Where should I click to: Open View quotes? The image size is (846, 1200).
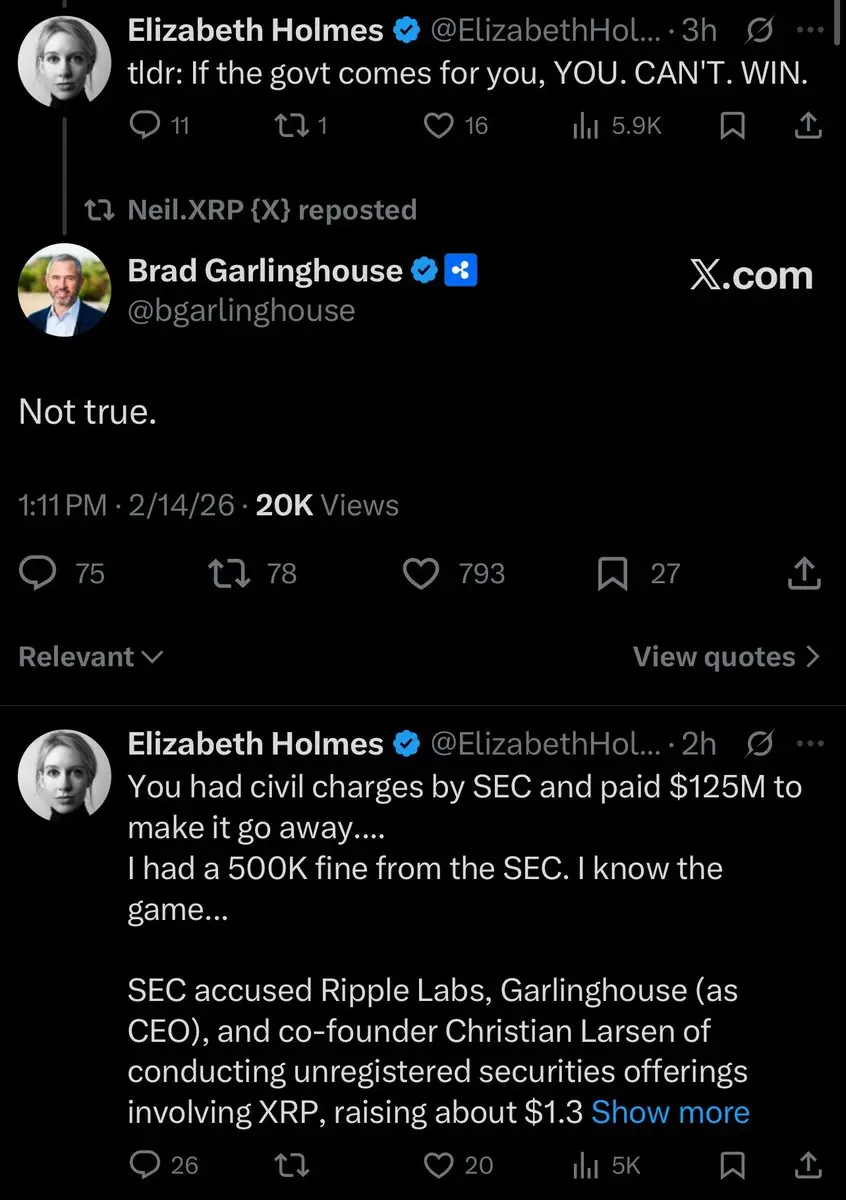727,657
